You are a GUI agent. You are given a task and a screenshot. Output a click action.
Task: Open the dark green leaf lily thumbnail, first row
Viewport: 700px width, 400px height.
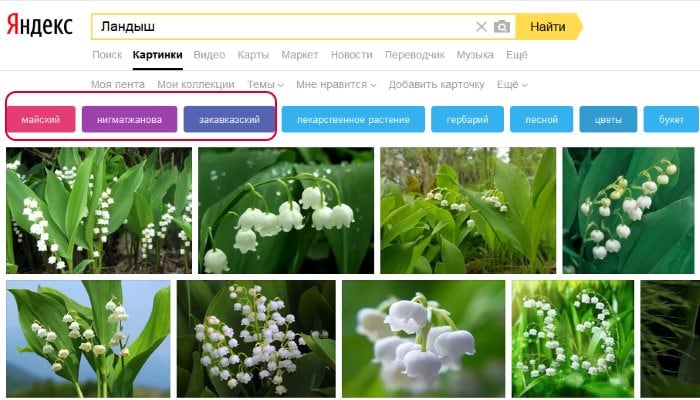629,210
